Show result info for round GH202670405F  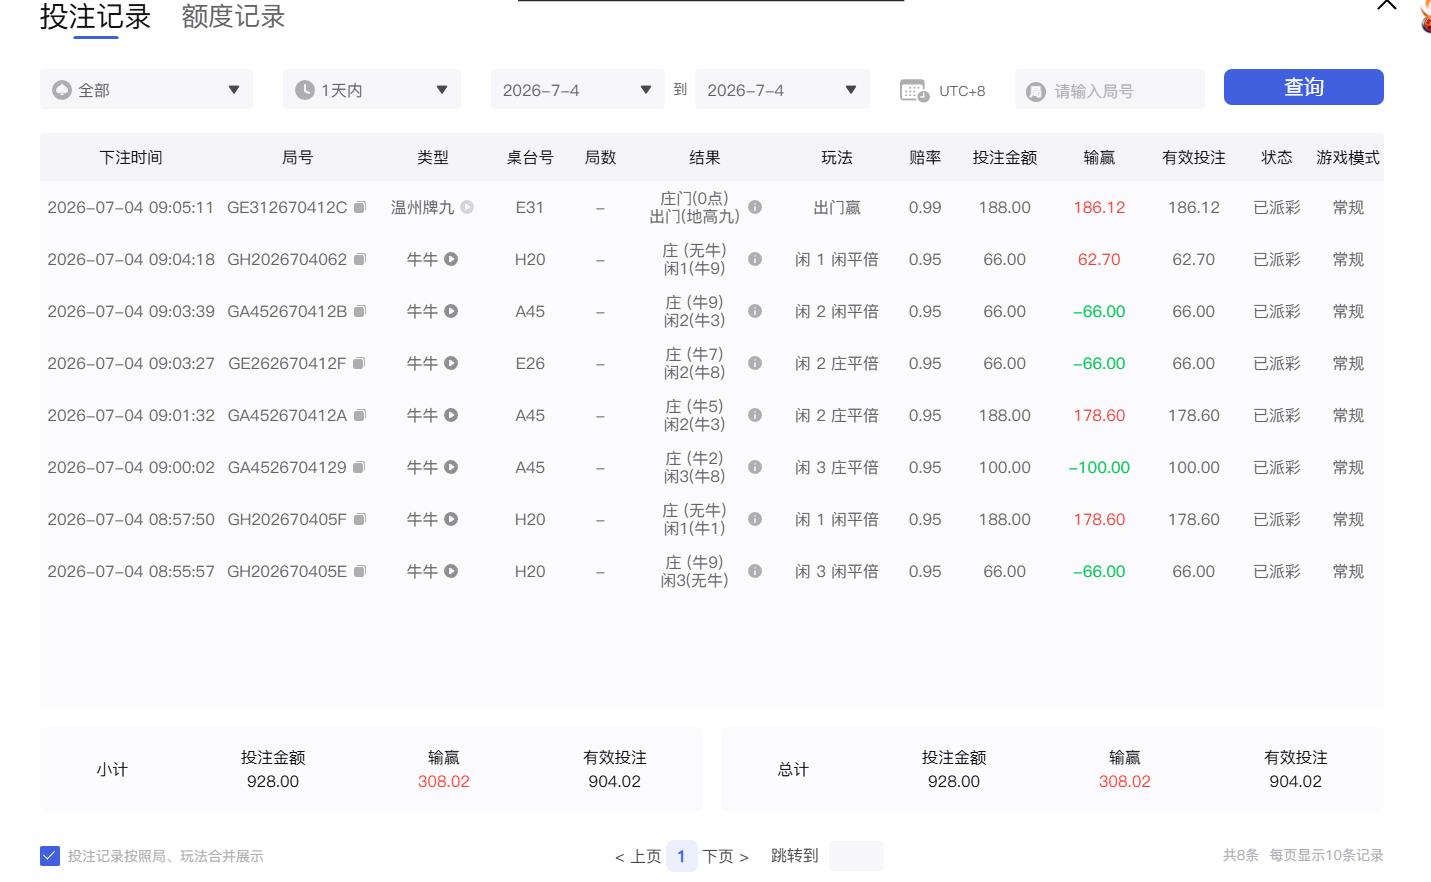(755, 519)
